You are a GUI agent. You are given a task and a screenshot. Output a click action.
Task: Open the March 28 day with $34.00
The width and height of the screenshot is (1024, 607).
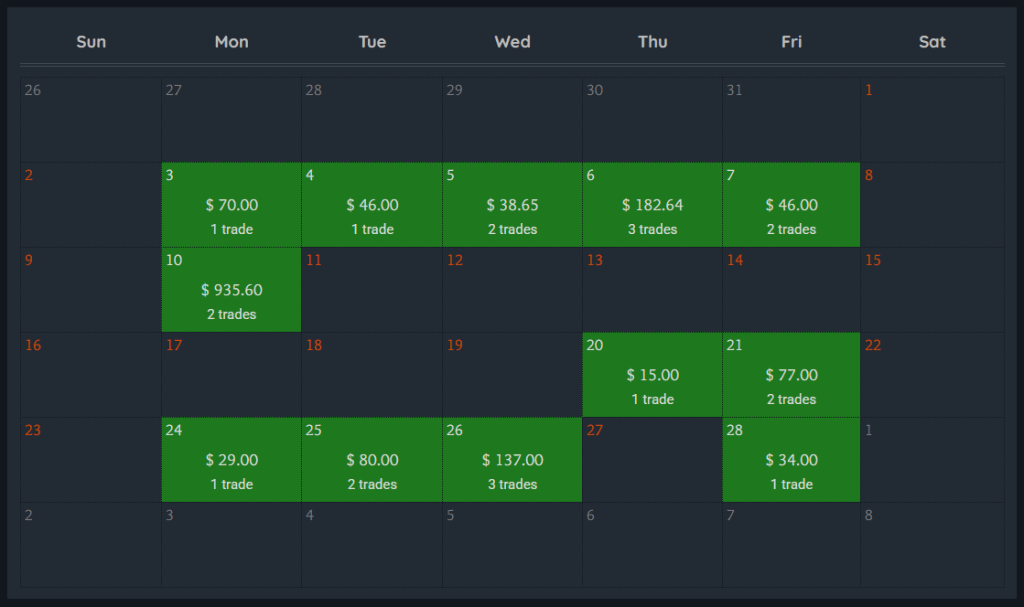pyautogui.click(x=791, y=460)
